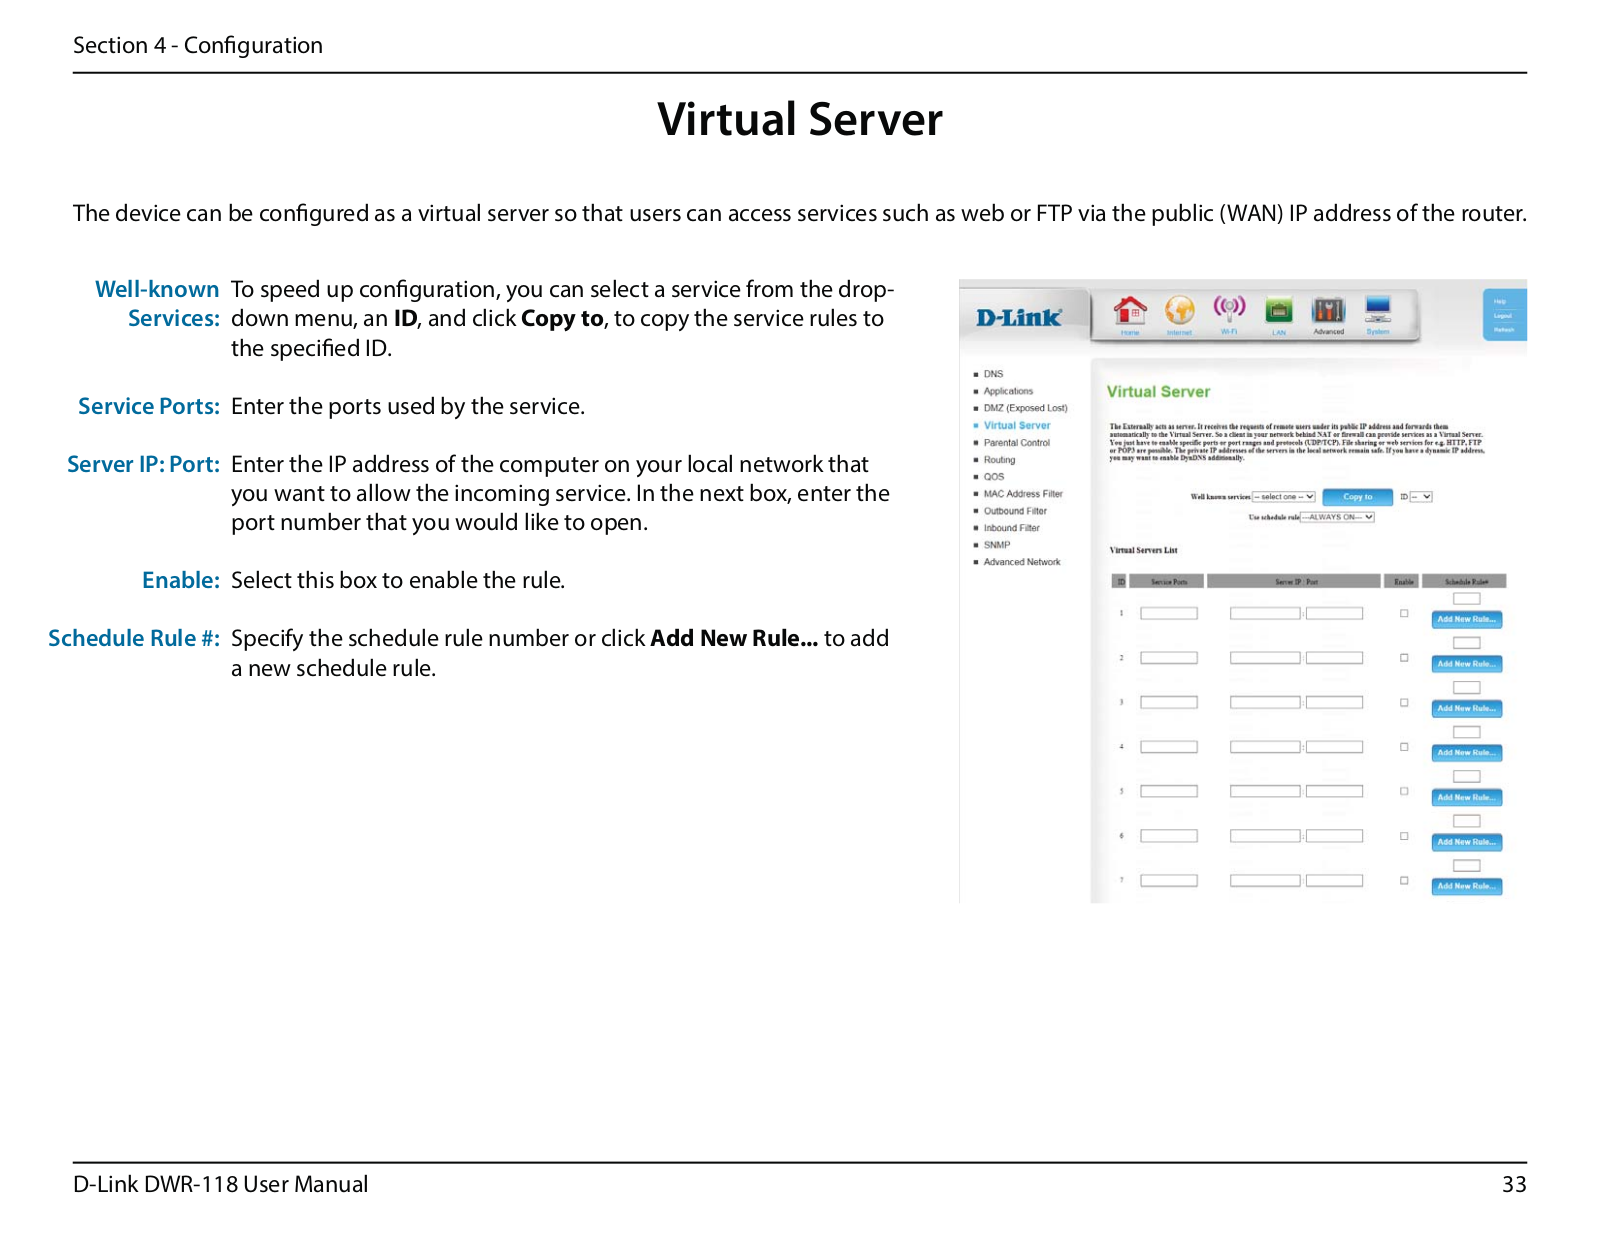Image resolution: width=1600 pixels, height=1237 pixels.
Task: Focus the Service Ports field in row 1
Action: [x=1169, y=613]
